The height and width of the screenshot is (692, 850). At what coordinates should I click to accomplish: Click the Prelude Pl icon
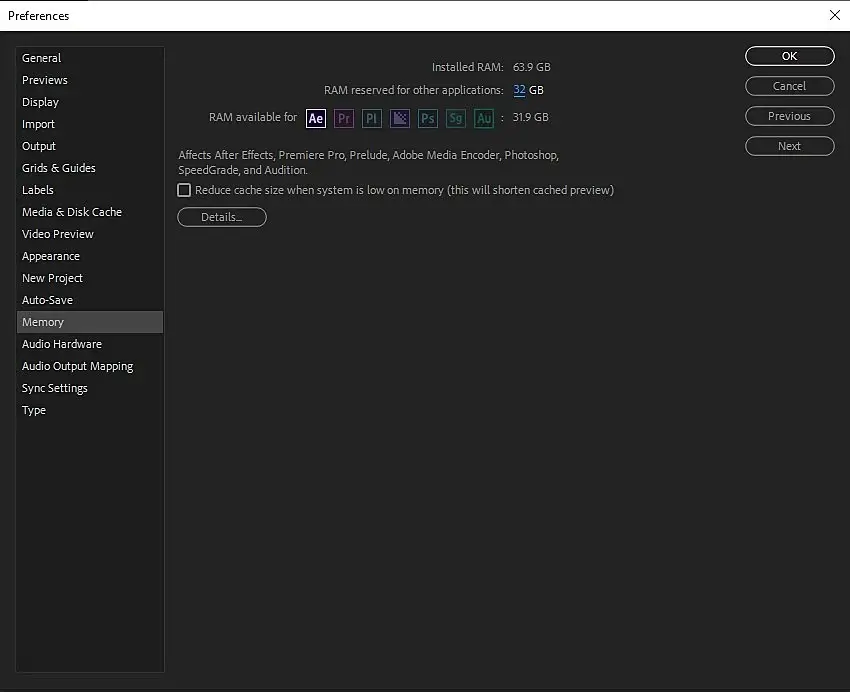click(x=372, y=118)
